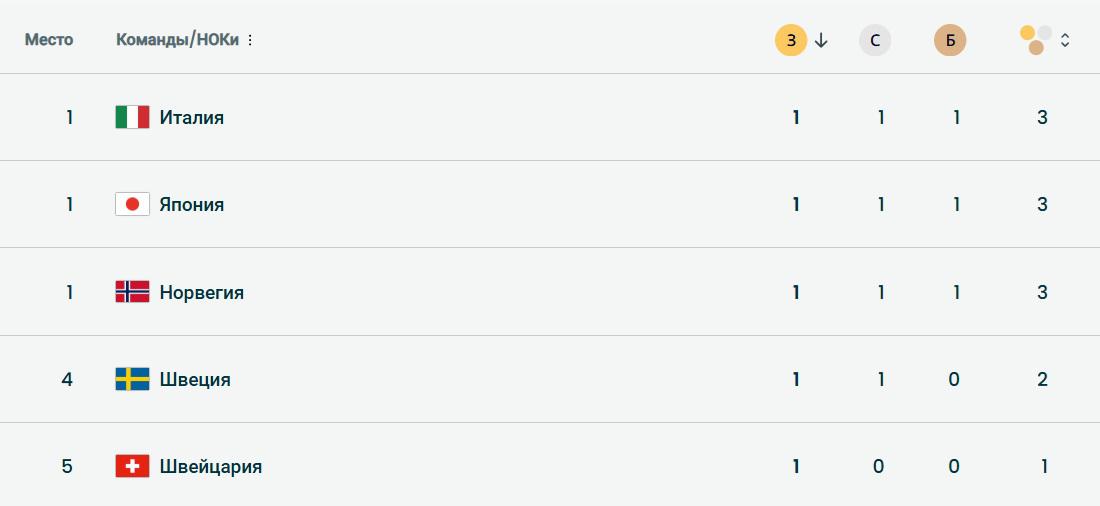Viewport: 1100px width, 506px height.
Task: Open the Япония team link
Action: (192, 204)
